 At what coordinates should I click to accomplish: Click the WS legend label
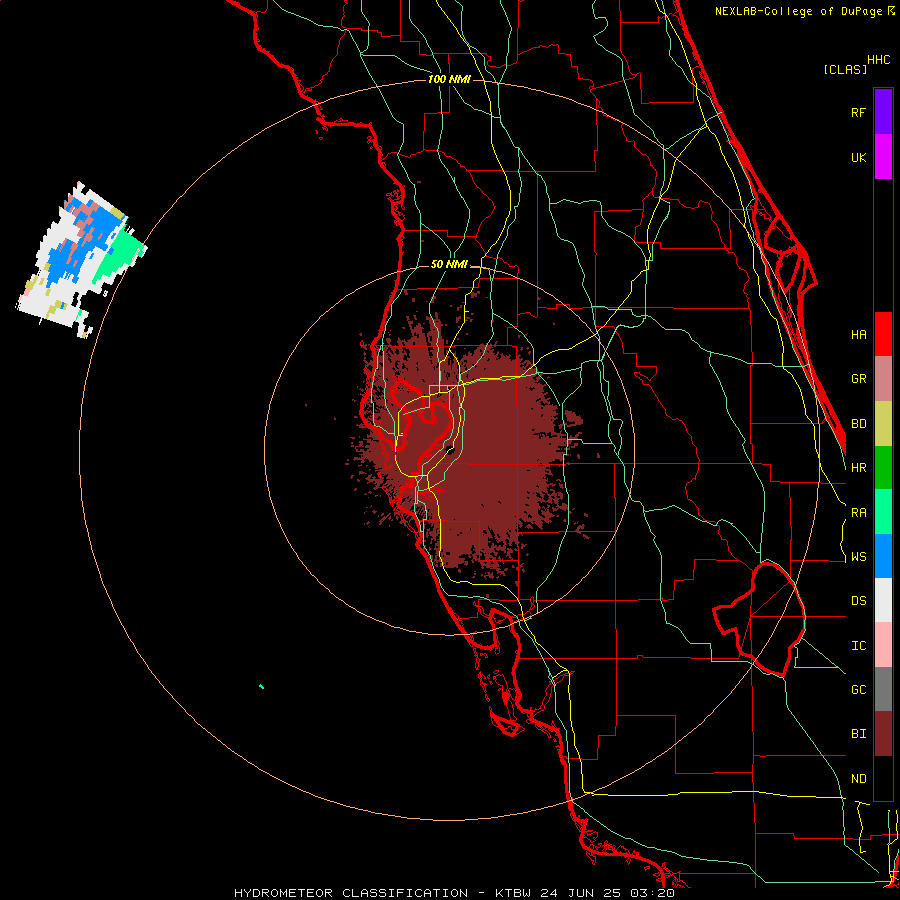tap(858, 557)
